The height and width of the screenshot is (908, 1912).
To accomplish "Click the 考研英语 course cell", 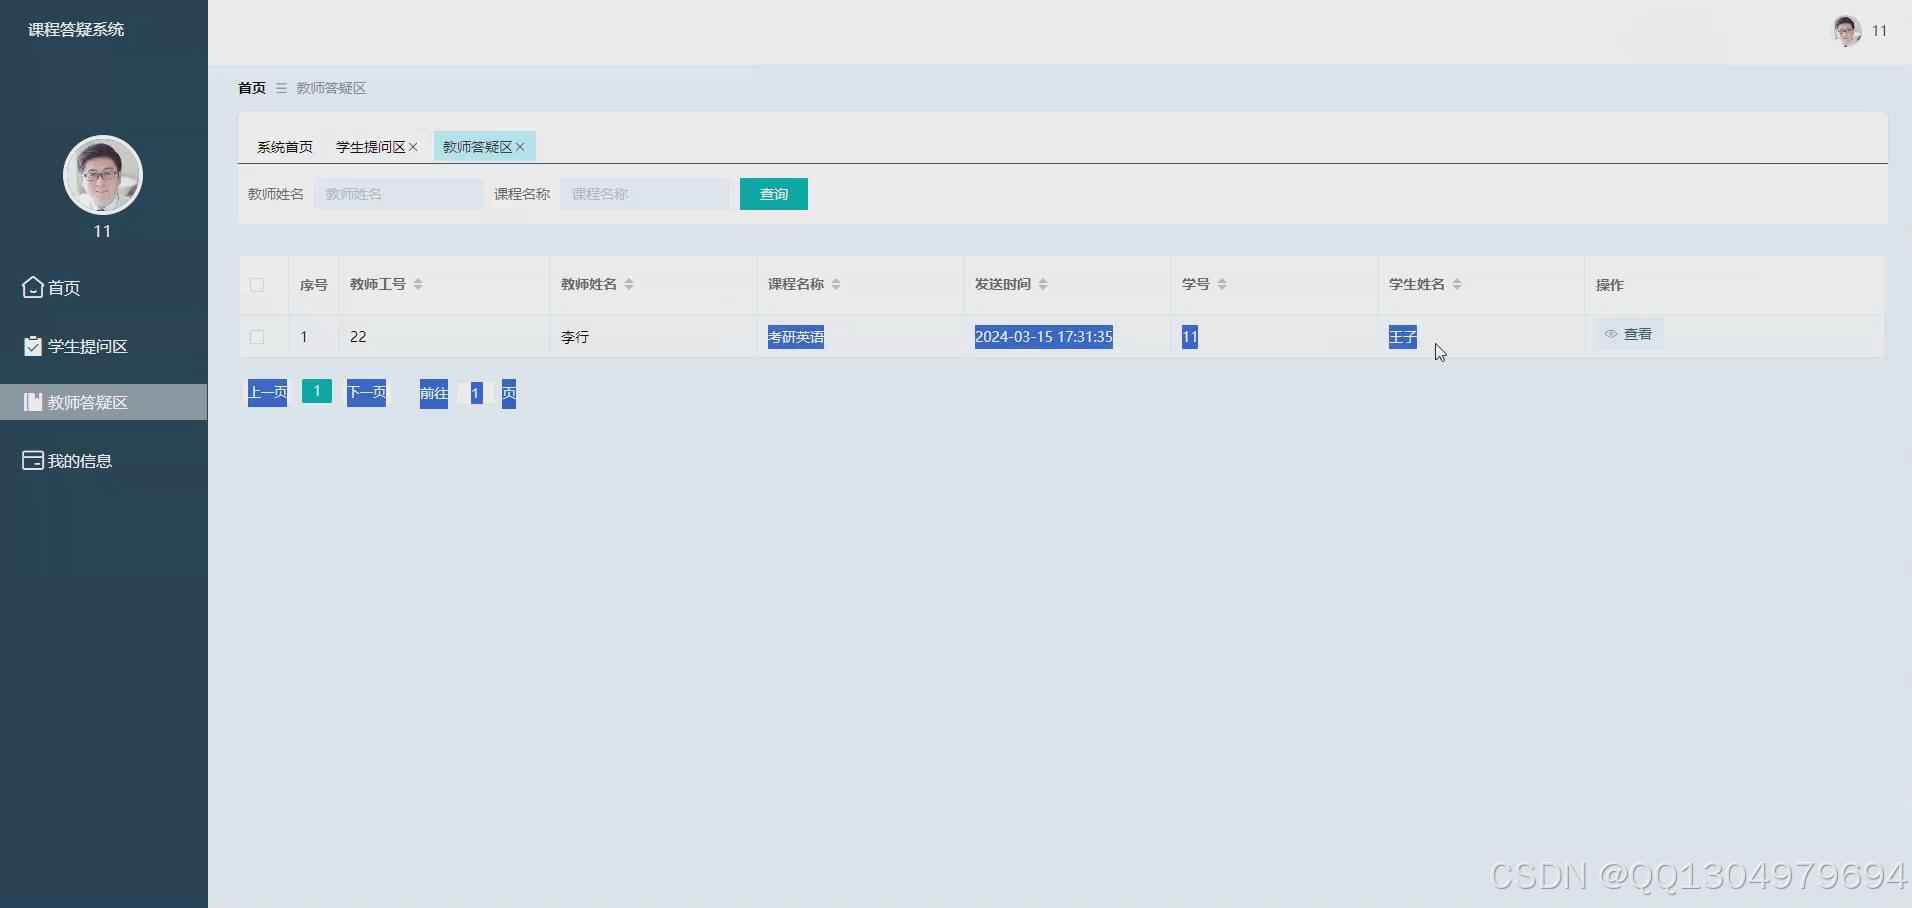I will click(x=796, y=337).
